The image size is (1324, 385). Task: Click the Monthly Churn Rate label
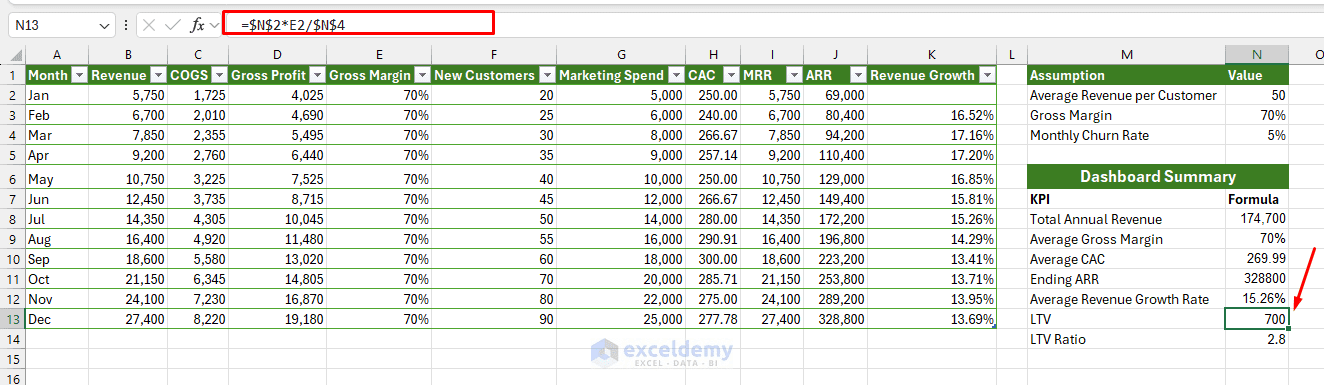1089,135
